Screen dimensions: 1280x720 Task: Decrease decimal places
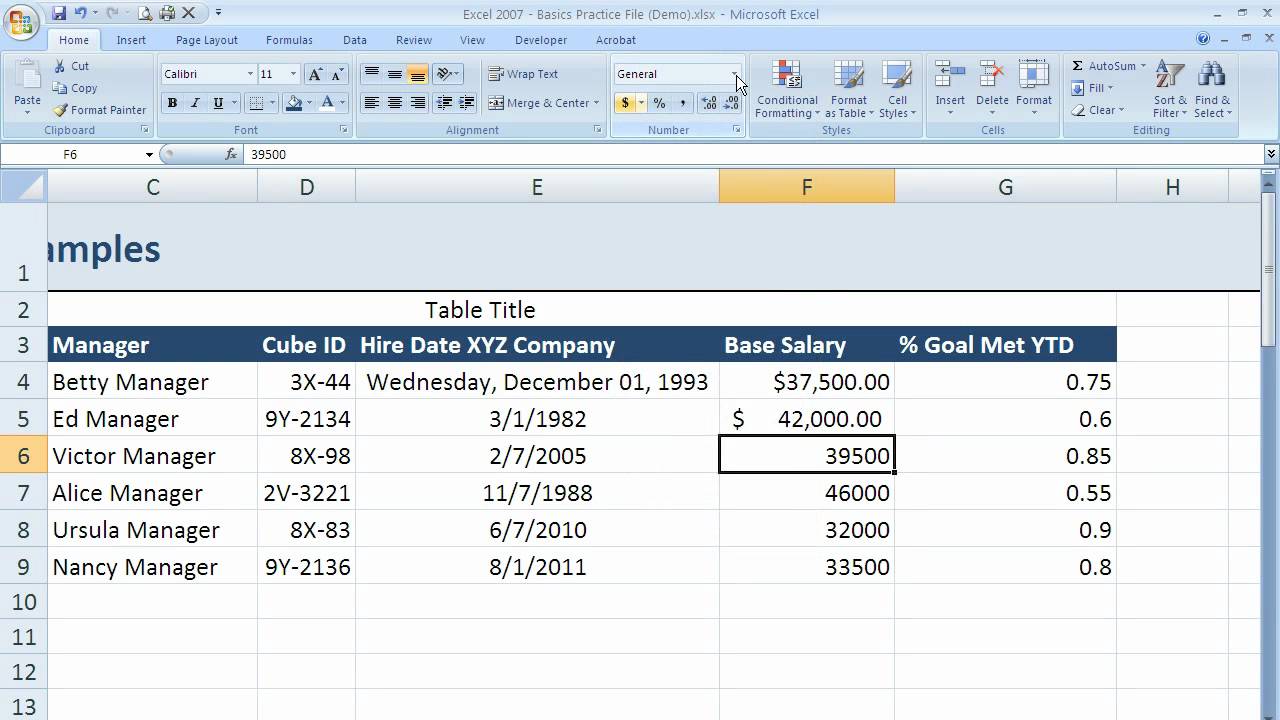tap(731, 103)
